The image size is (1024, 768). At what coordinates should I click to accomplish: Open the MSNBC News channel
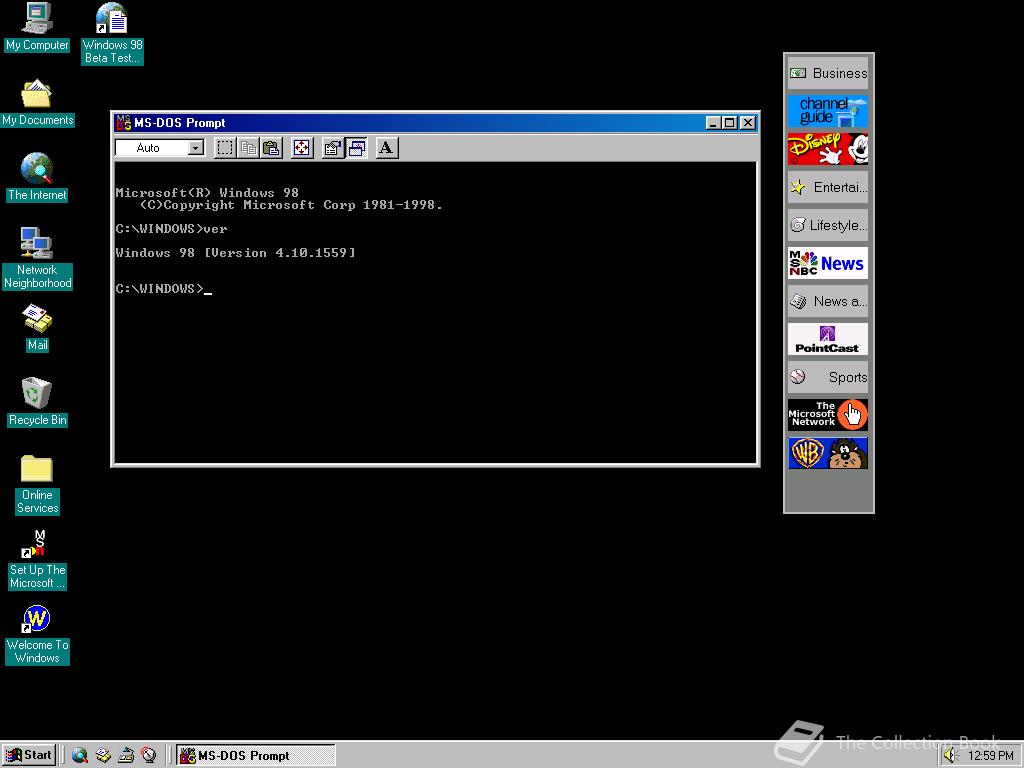coord(828,263)
